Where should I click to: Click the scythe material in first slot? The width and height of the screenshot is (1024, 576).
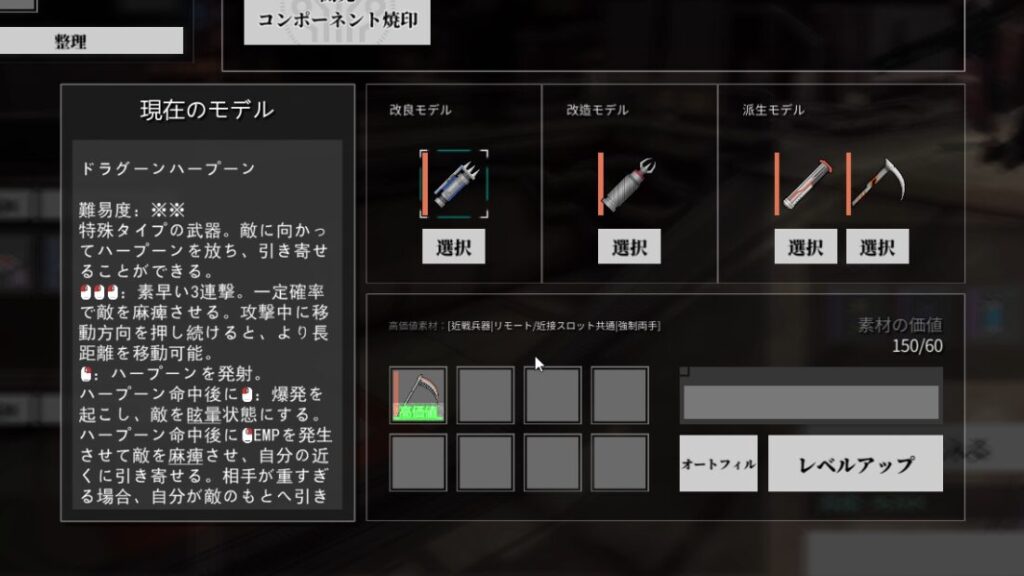point(418,395)
